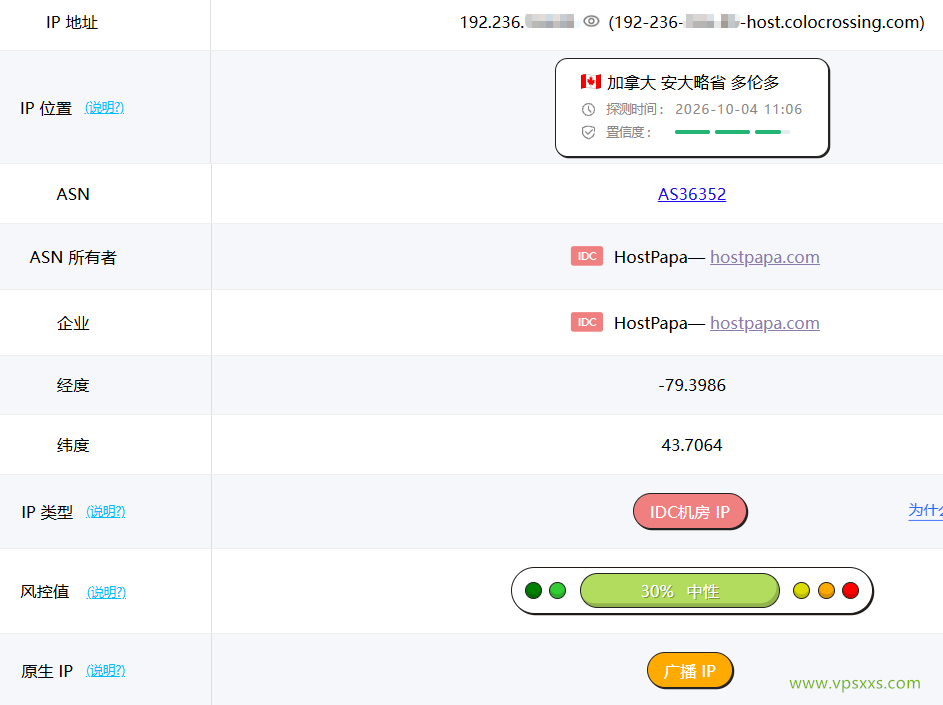Click the IDC机房 IP badge
This screenshot has width=943, height=705.
pos(690,512)
